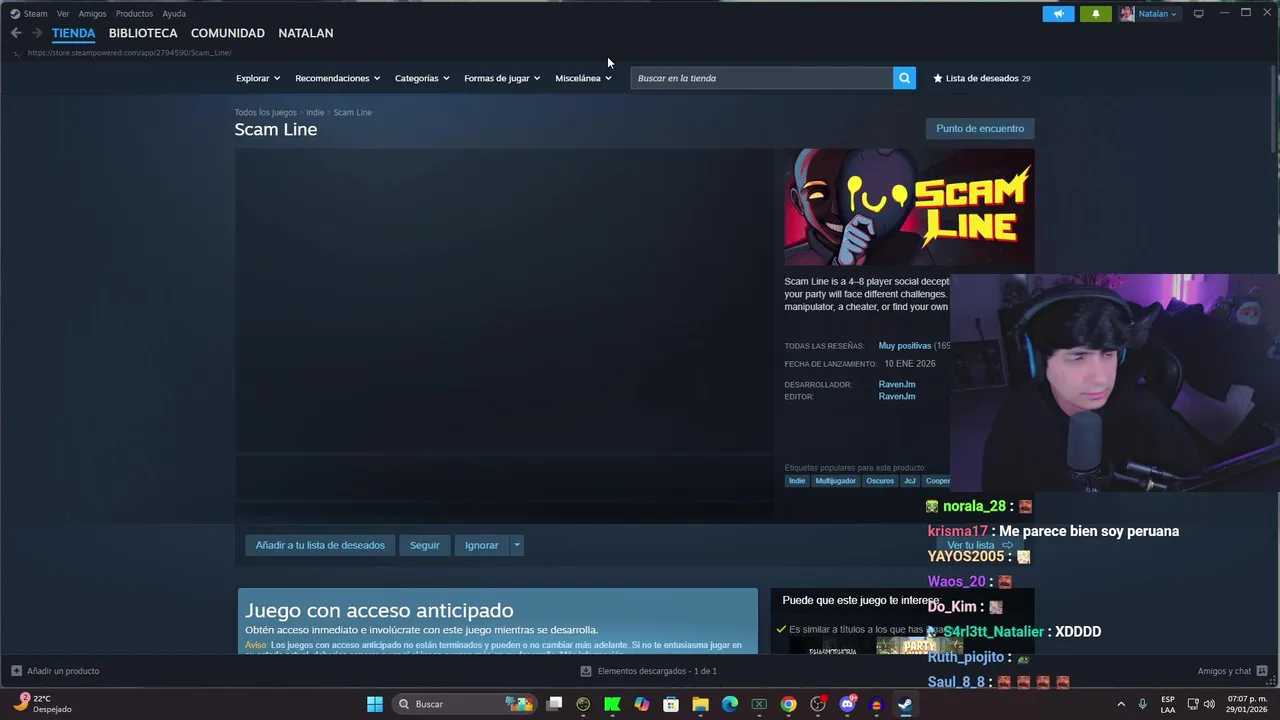
Task: Click the Scam Line breadcrumb link
Action: coord(352,112)
